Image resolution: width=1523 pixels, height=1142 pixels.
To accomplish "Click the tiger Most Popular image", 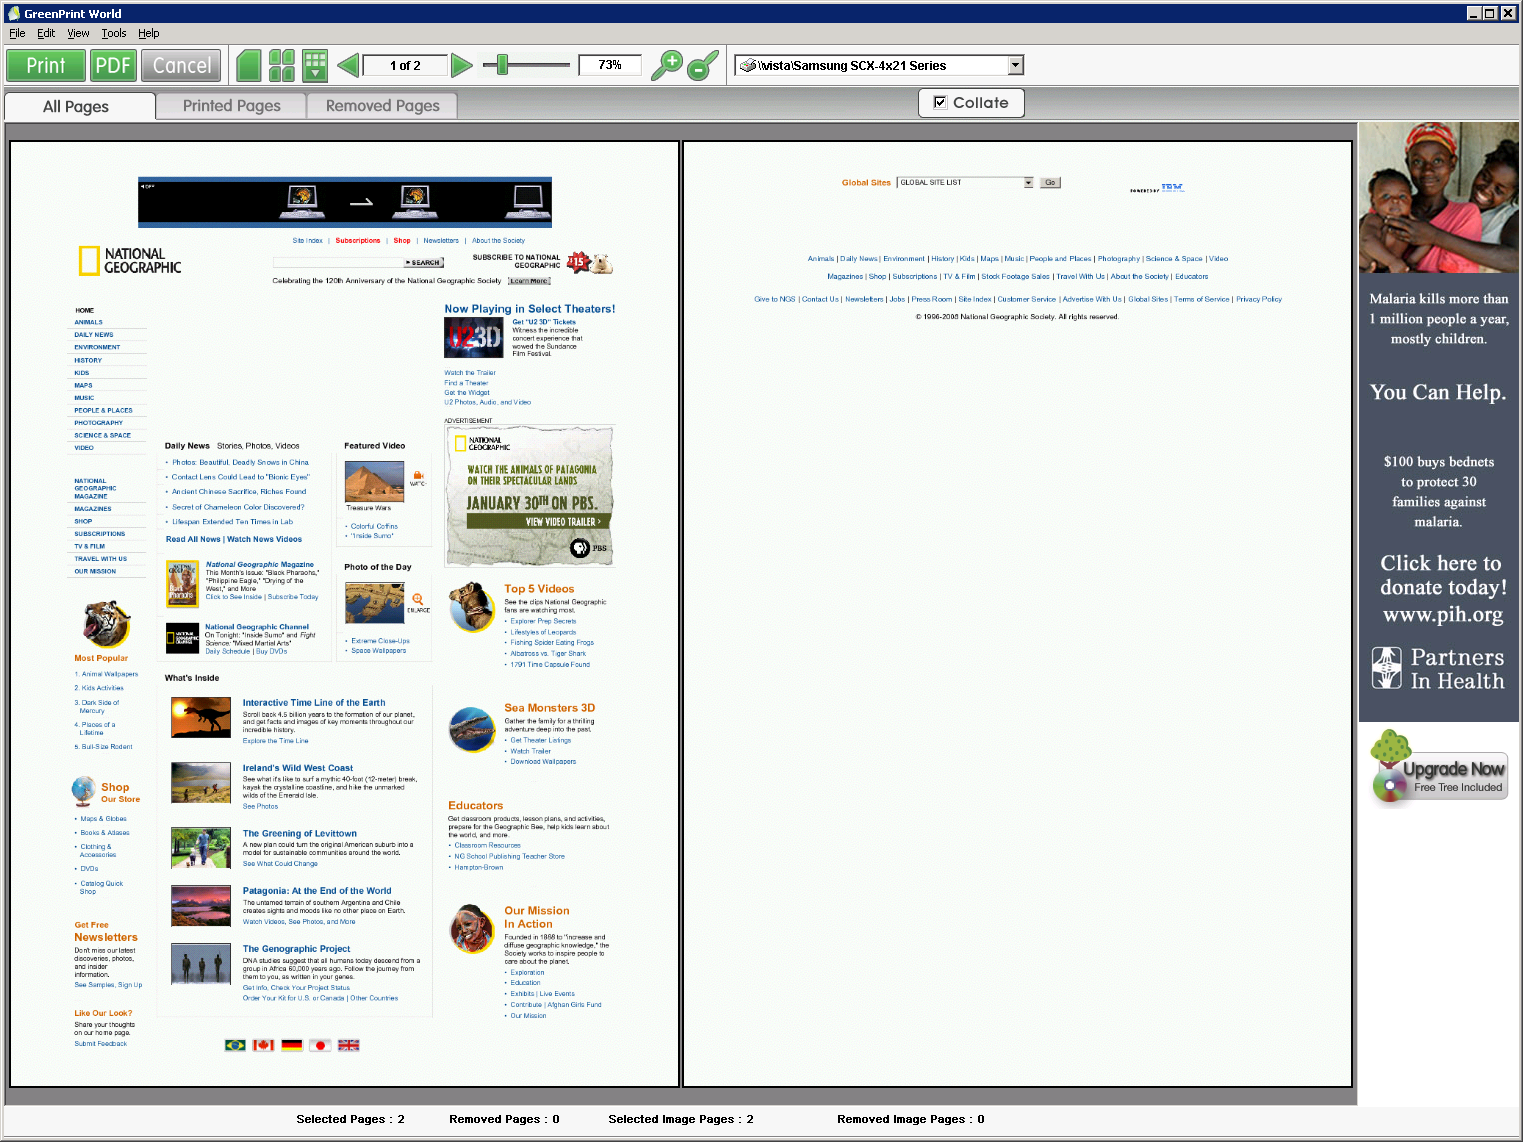I will pos(105,624).
